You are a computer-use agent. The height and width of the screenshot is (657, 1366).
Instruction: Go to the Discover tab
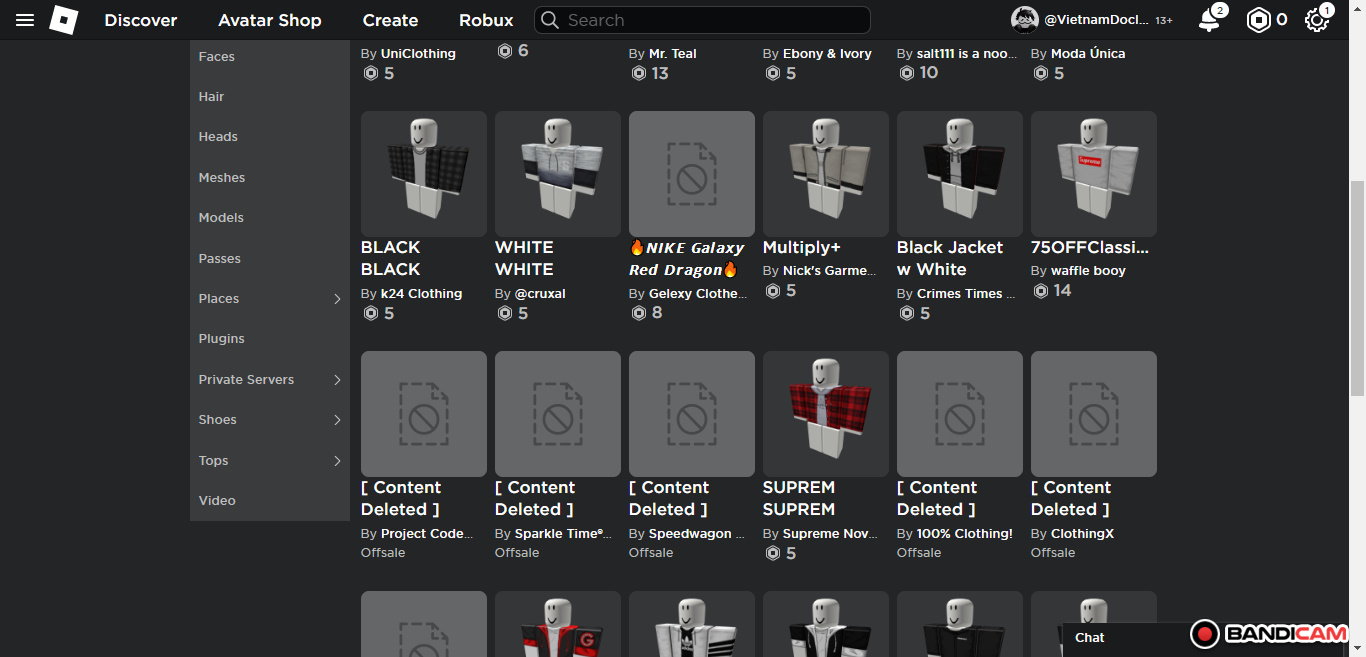coord(141,20)
